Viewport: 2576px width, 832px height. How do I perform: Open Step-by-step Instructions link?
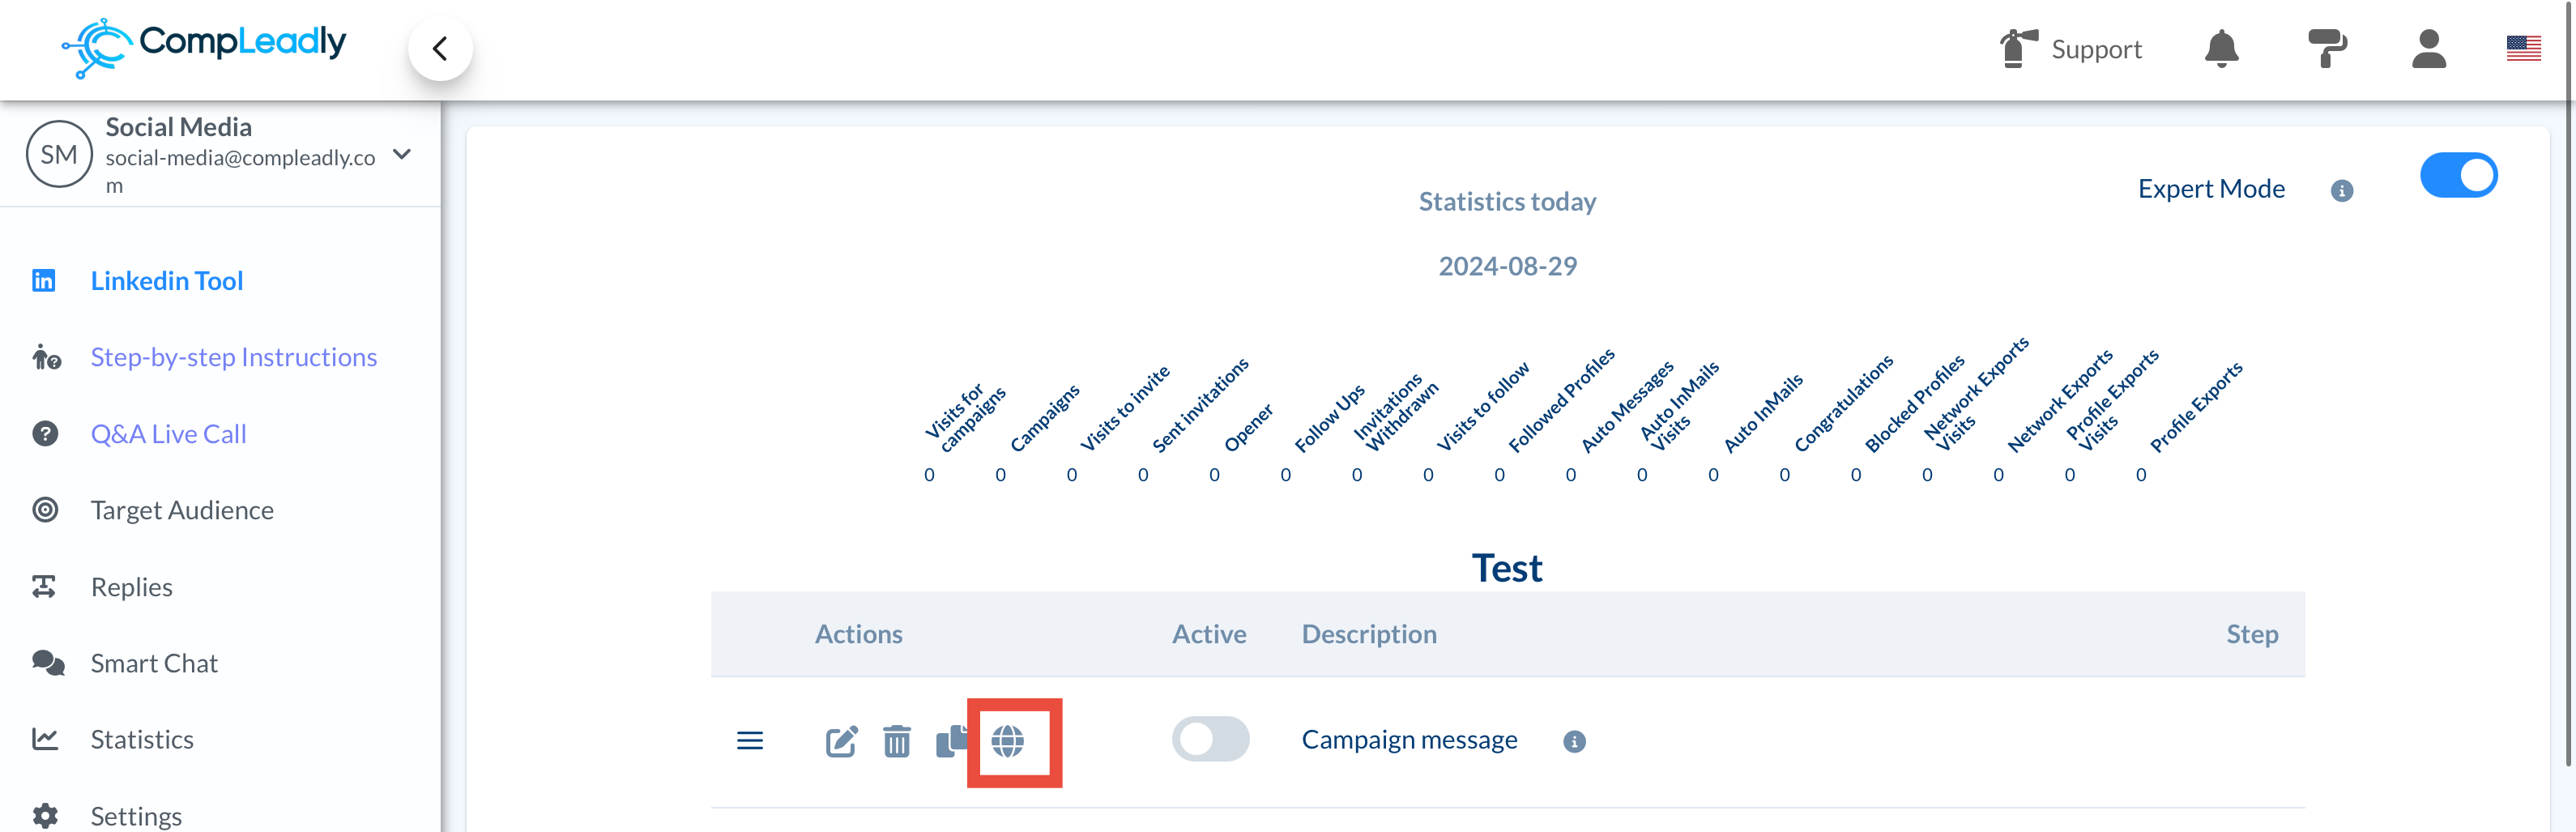pyautogui.click(x=233, y=357)
